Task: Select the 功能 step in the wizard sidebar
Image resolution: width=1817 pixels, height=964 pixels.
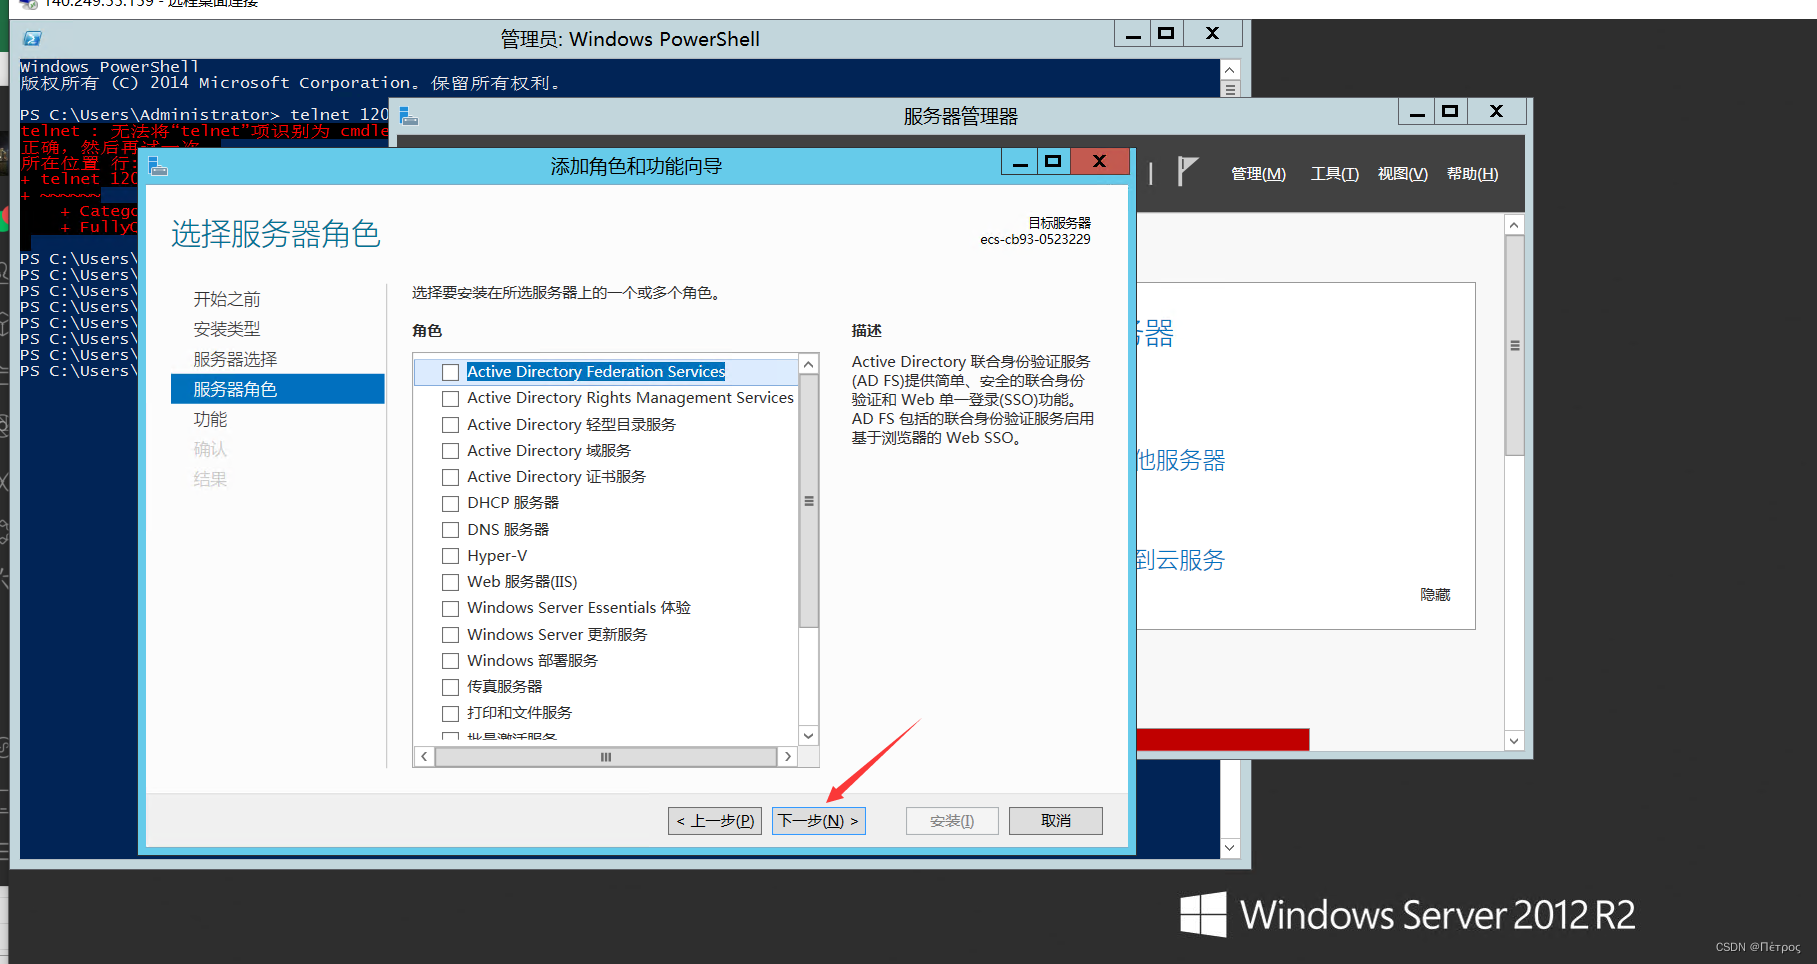Action: pyautogui.click(x=211, y=419)
